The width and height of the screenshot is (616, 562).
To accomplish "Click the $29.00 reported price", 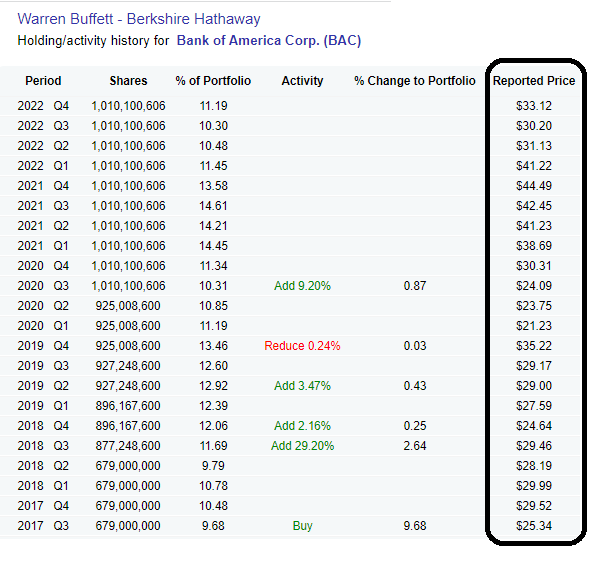I will (x=534, y=386).
